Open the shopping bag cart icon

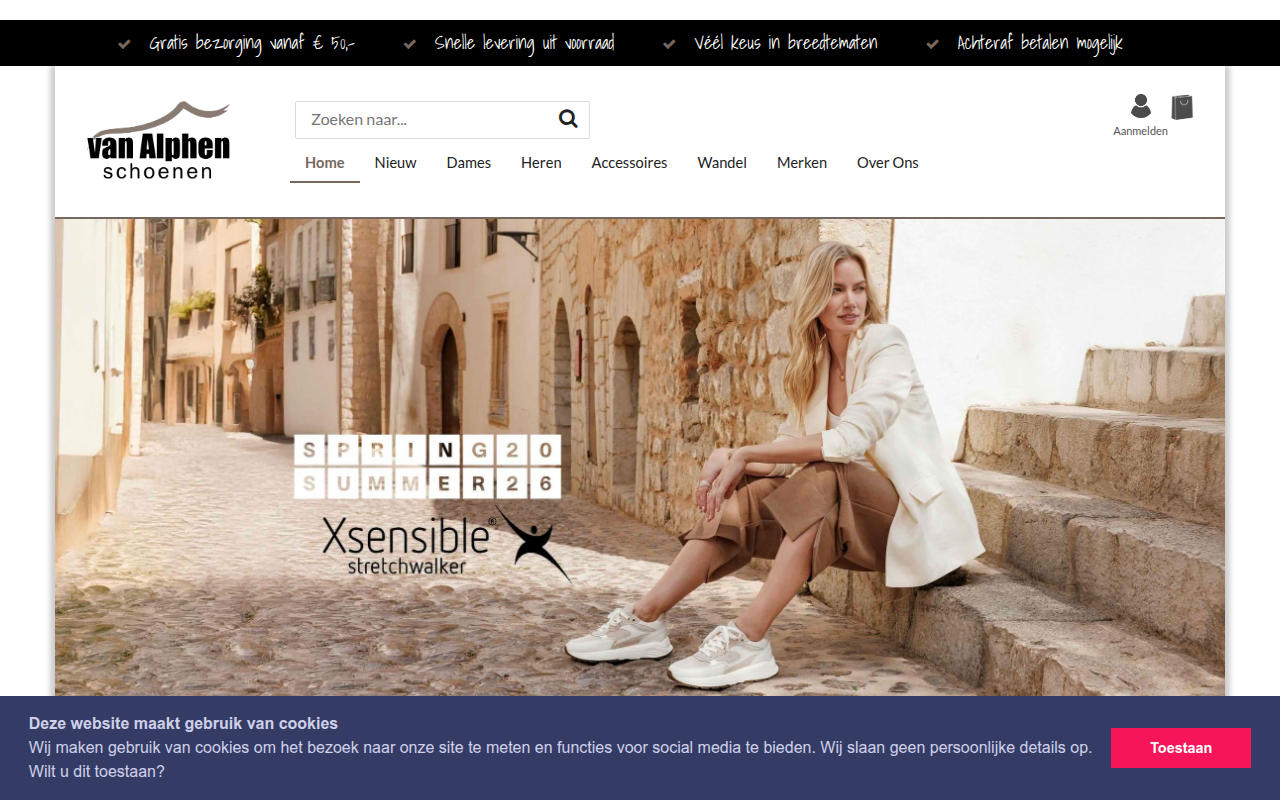click(x=1182, y=107)
